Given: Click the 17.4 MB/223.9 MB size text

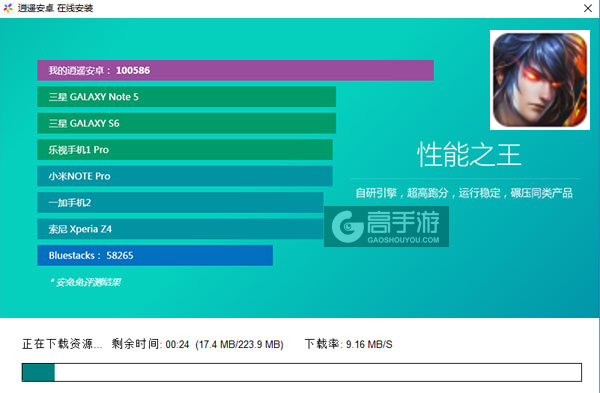Looking at the screenshot, I should coord(240,344).
